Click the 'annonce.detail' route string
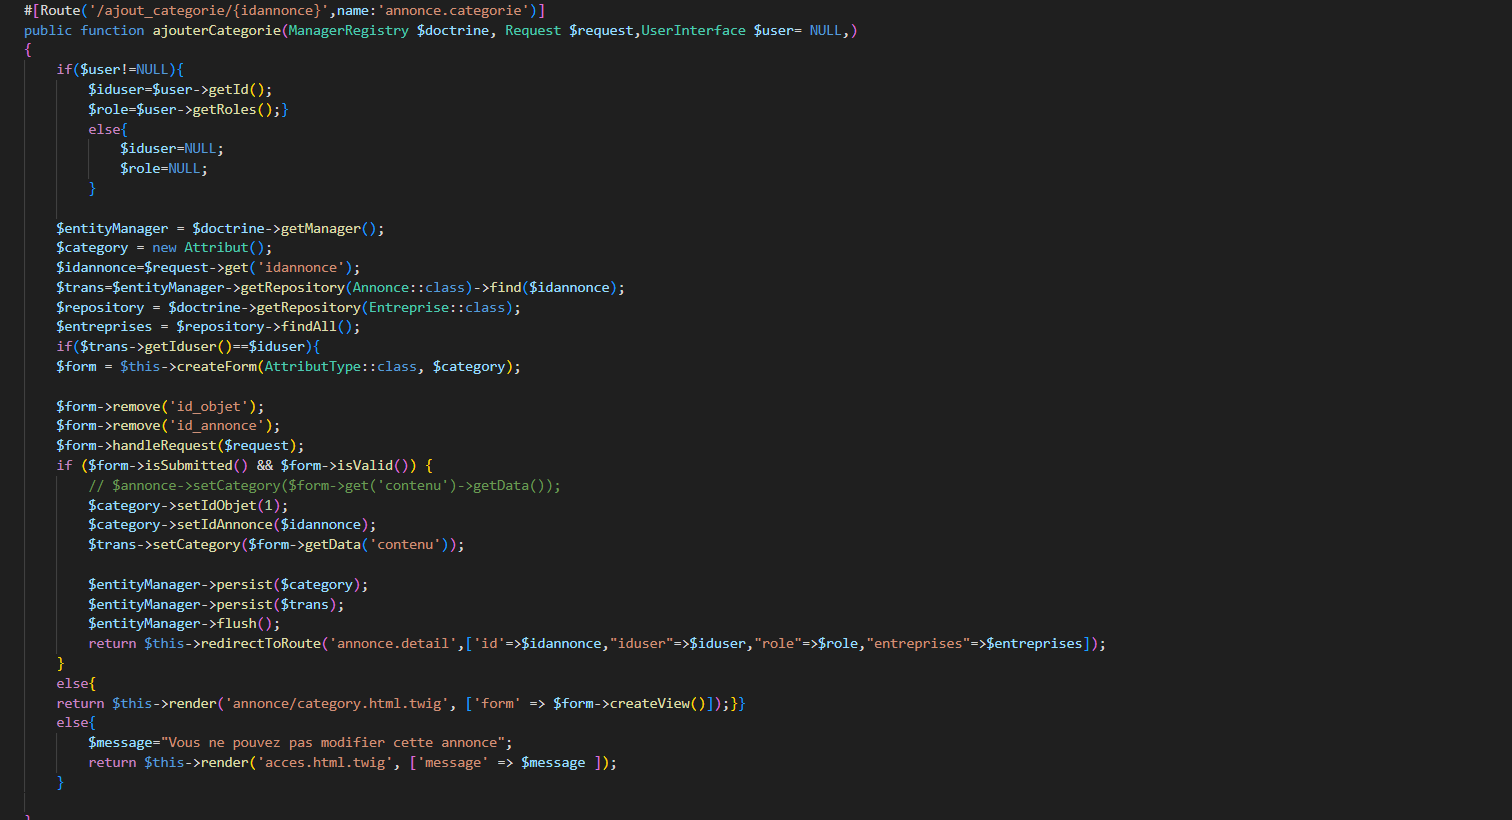Viewport: 1512px width, 820px height. (393, 643)
